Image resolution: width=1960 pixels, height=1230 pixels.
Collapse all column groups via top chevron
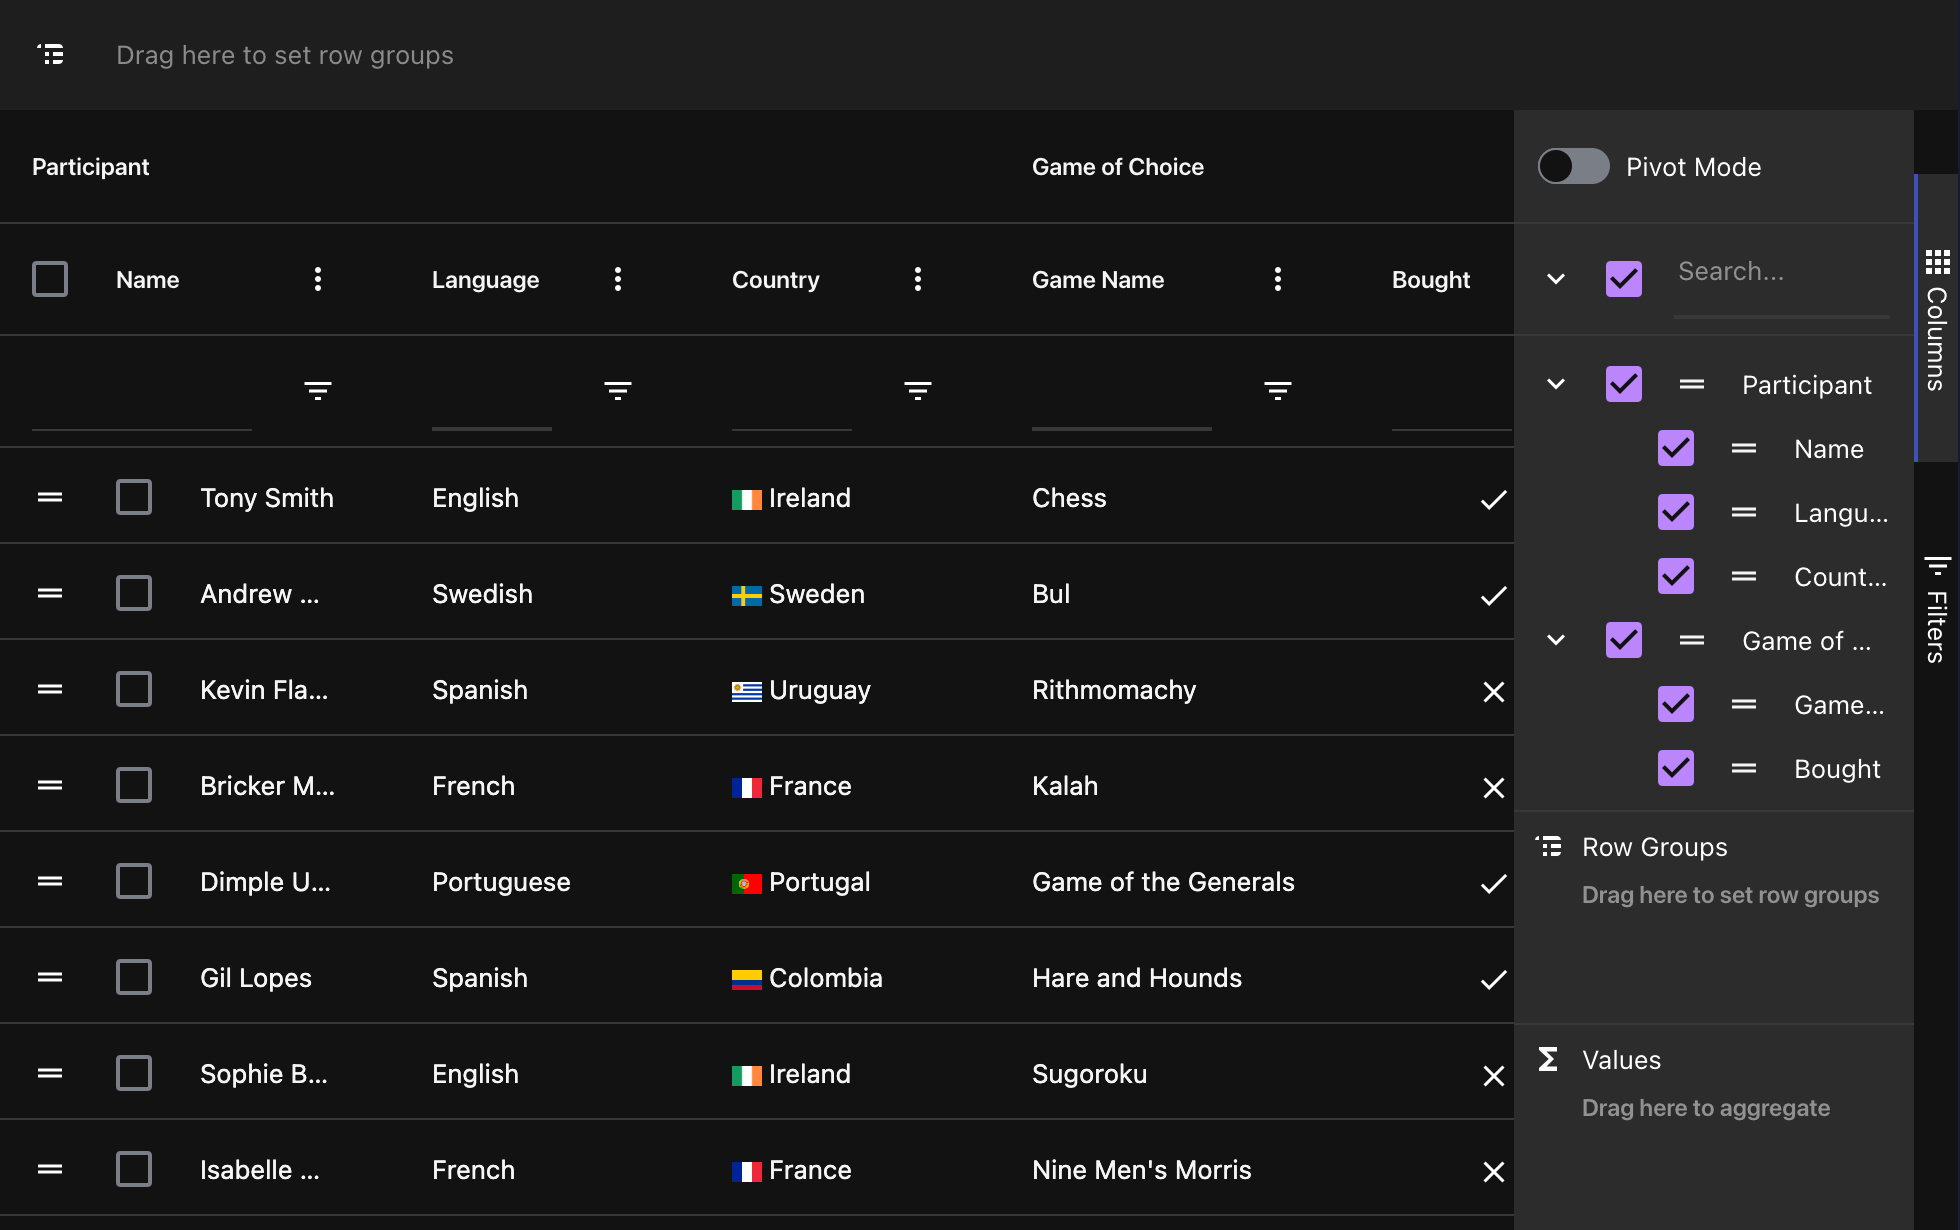1556,278
